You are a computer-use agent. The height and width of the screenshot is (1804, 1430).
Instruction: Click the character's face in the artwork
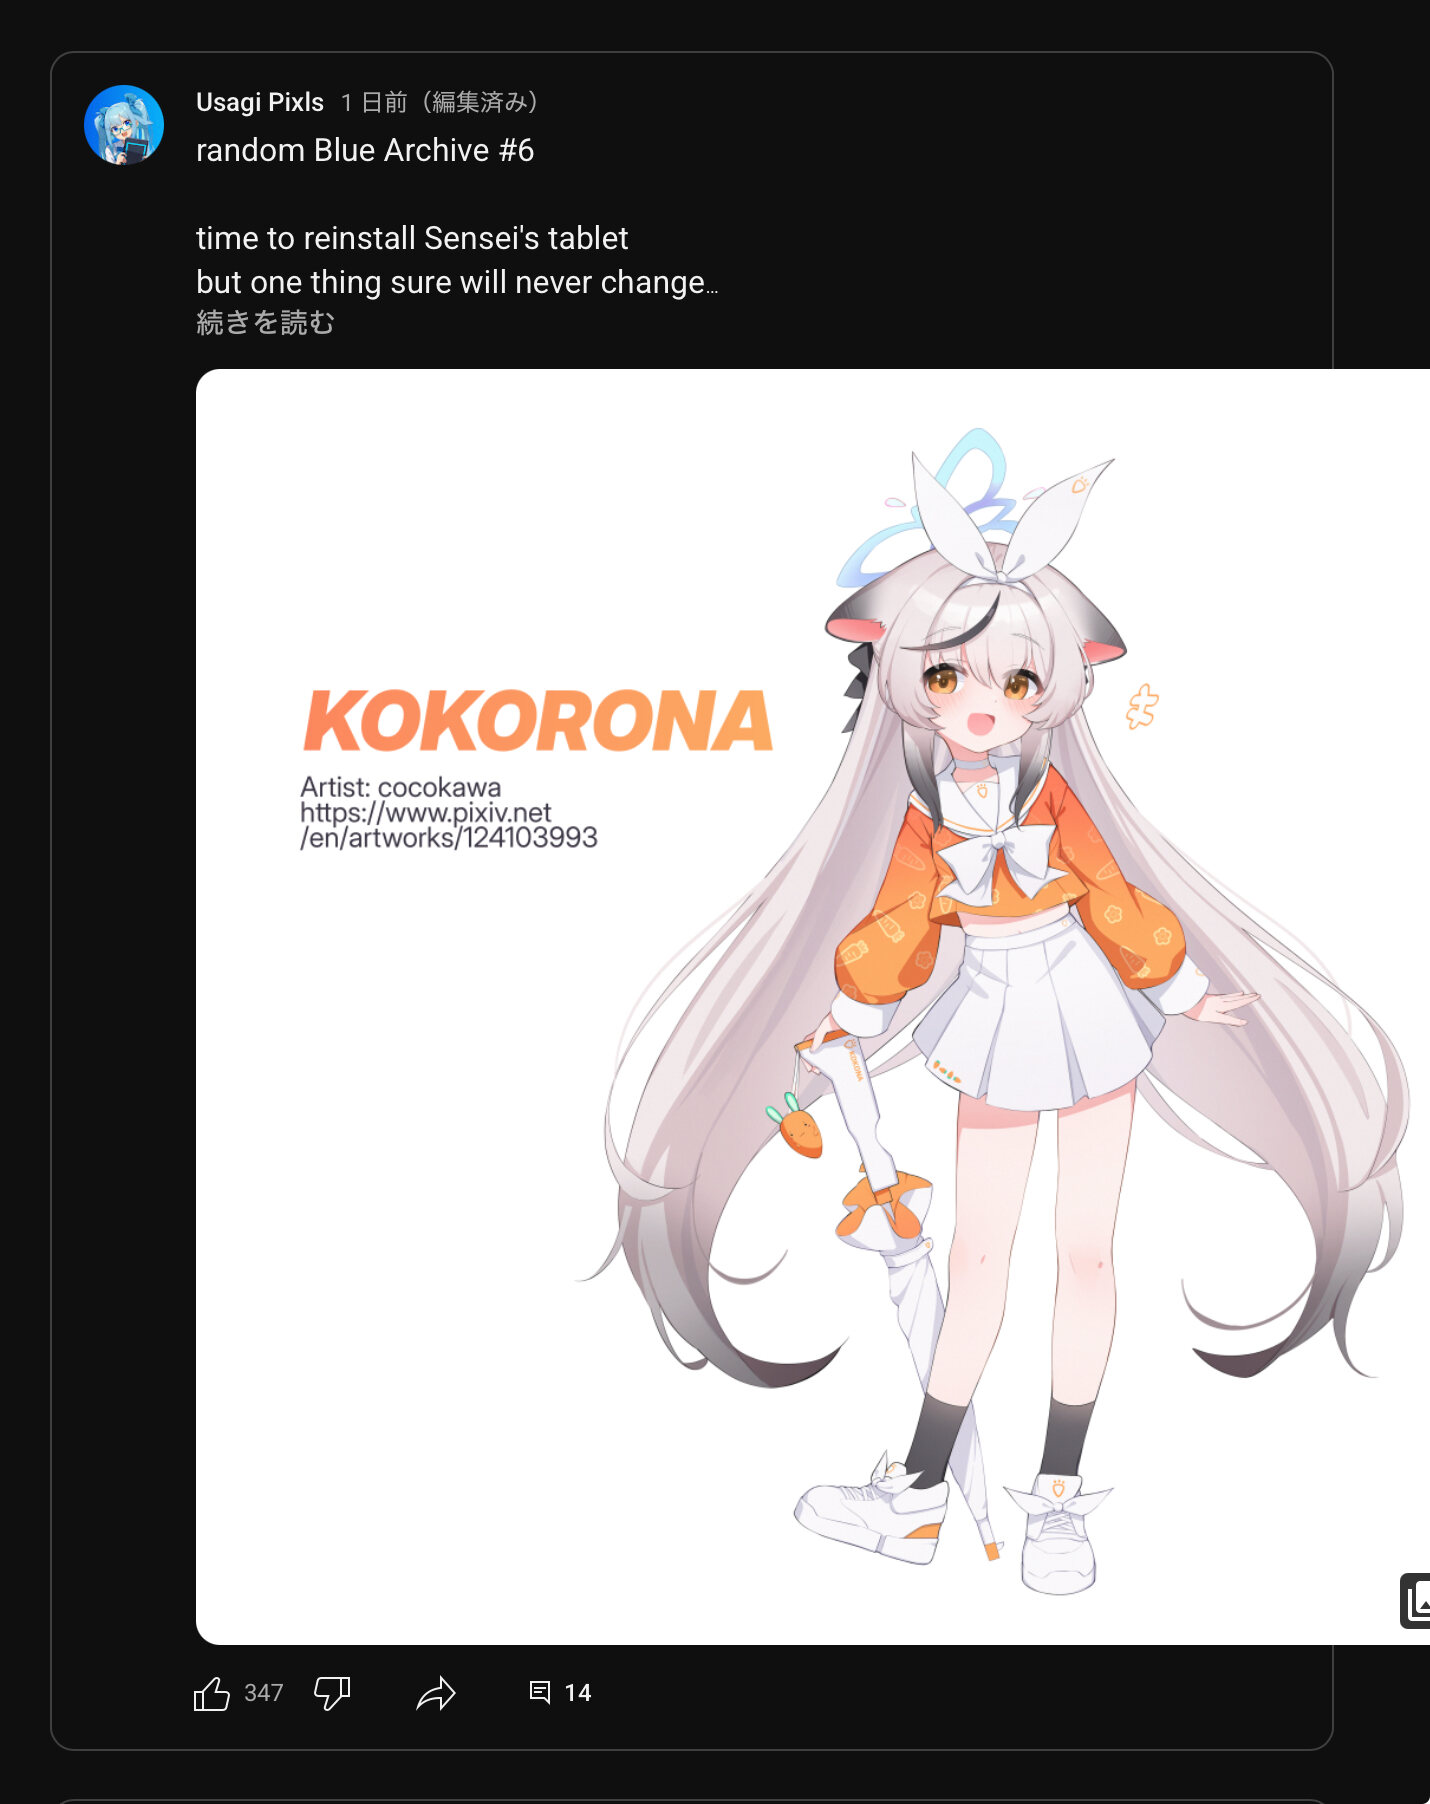(980, 693)
